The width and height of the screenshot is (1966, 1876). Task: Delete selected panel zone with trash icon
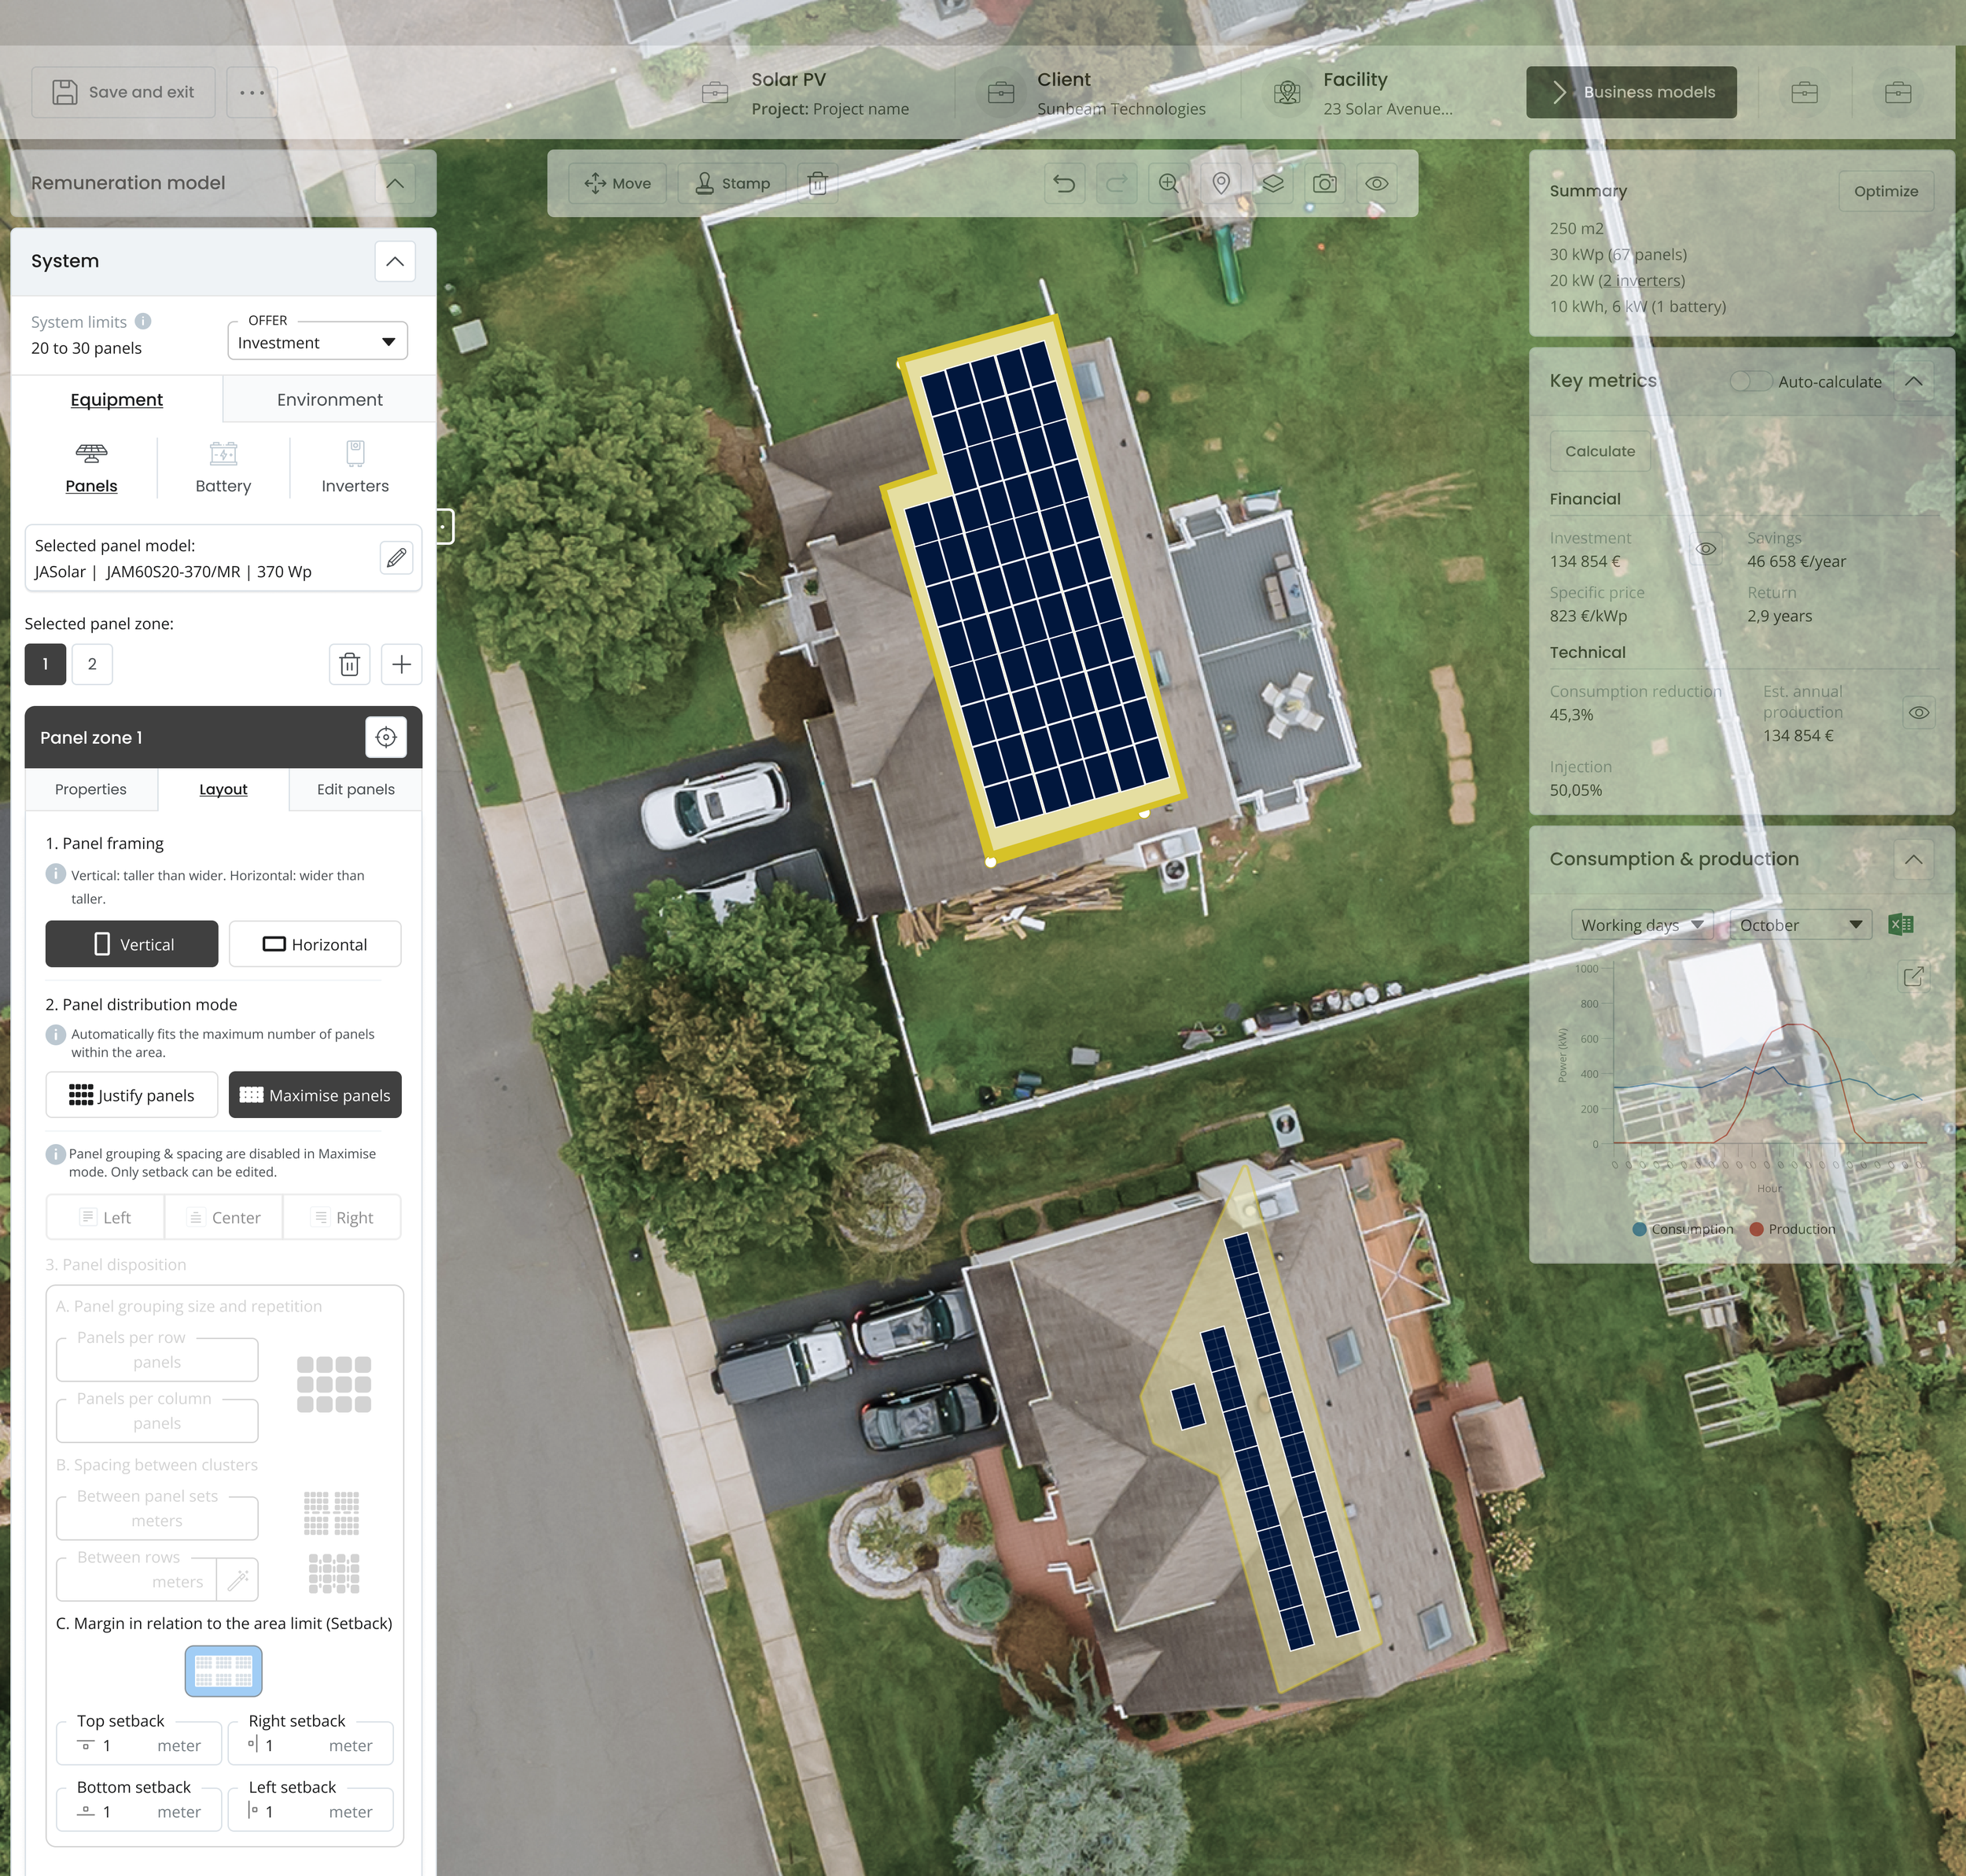(349, 665)
